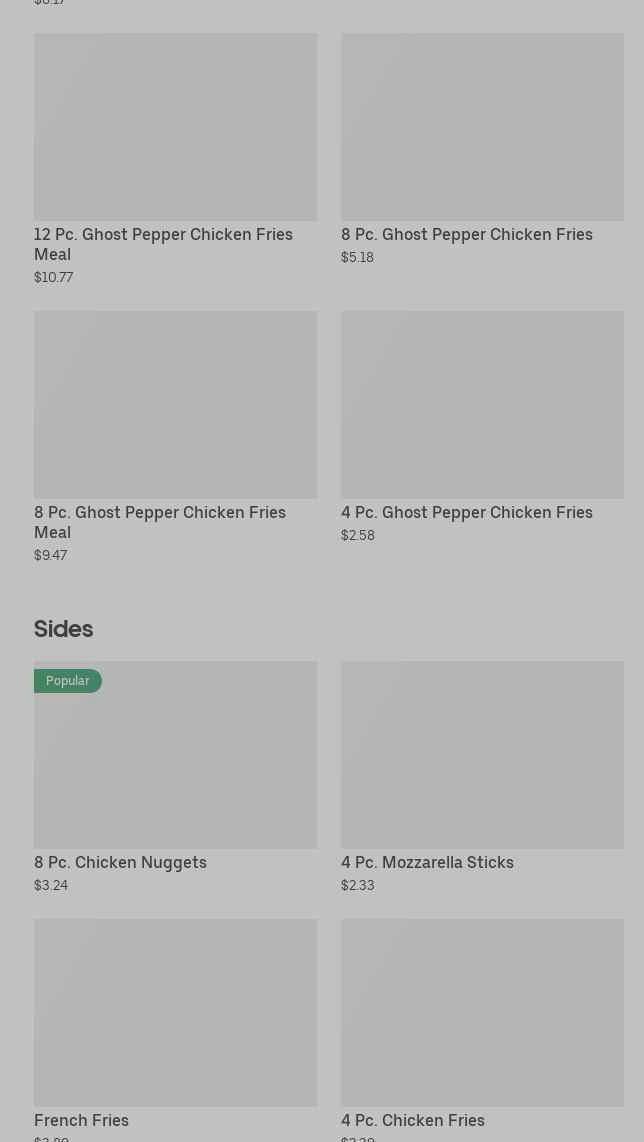Click 4 Pc. Mozzarella Sticks image
Screen dimensions: 644x1142
coord(482,754)
